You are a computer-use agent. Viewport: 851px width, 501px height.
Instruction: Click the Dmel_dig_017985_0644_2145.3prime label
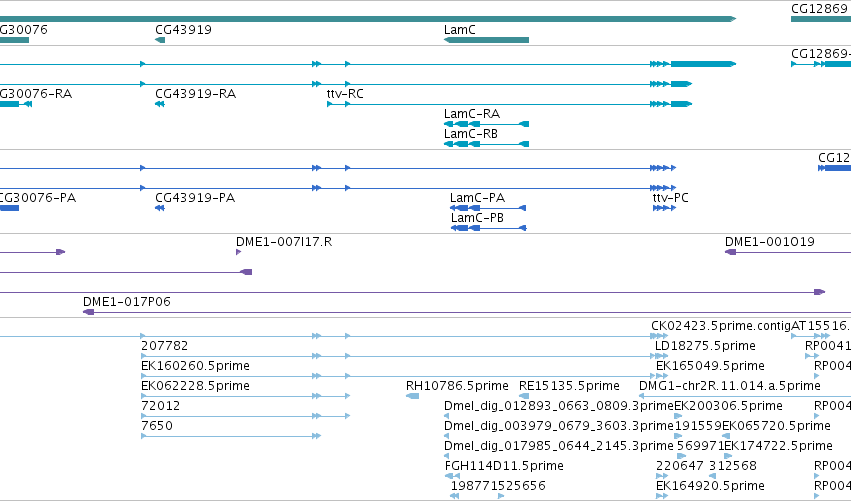pos(558,446)
